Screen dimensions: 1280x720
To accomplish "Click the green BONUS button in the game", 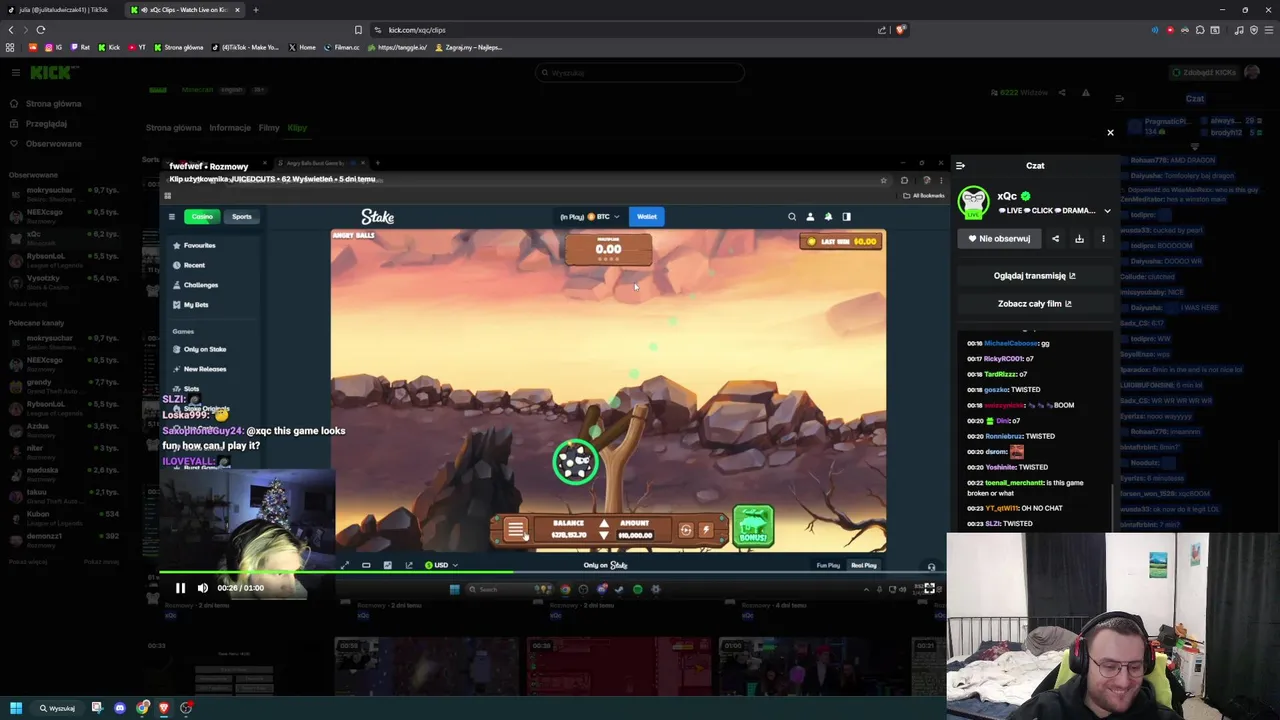I will coord(753,526).
